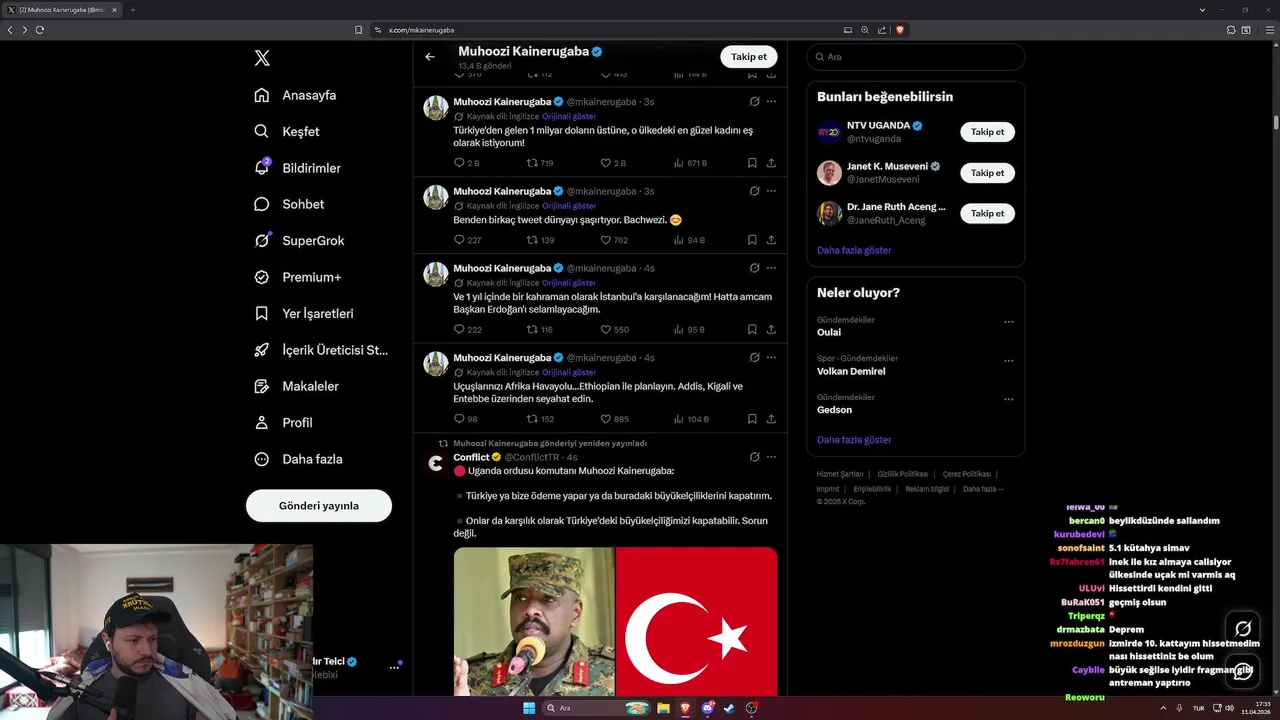The width and height of the screenshot is (1280, 720).
Task: Click the Brave Shields icon in address bar
Action: click(x=899, y=30)
